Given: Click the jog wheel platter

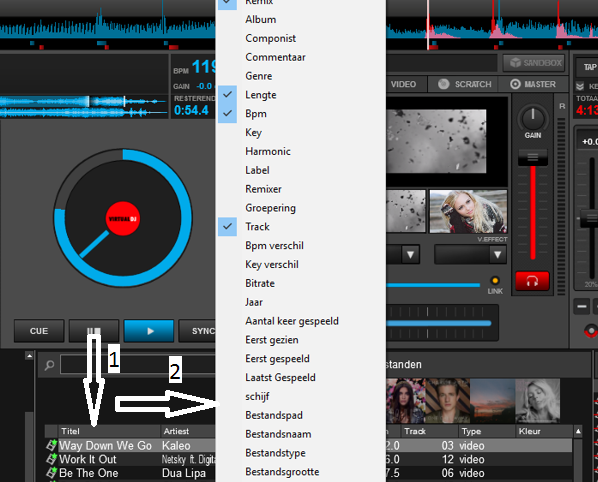Looking at the screenshot, I should [123, 218].
